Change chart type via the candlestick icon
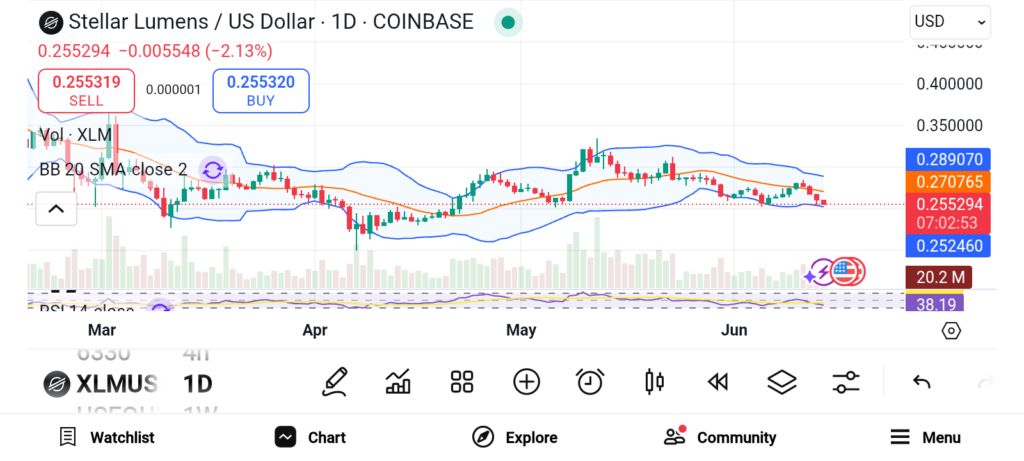This screenshot has width=1024, height=461. point(655,381)
